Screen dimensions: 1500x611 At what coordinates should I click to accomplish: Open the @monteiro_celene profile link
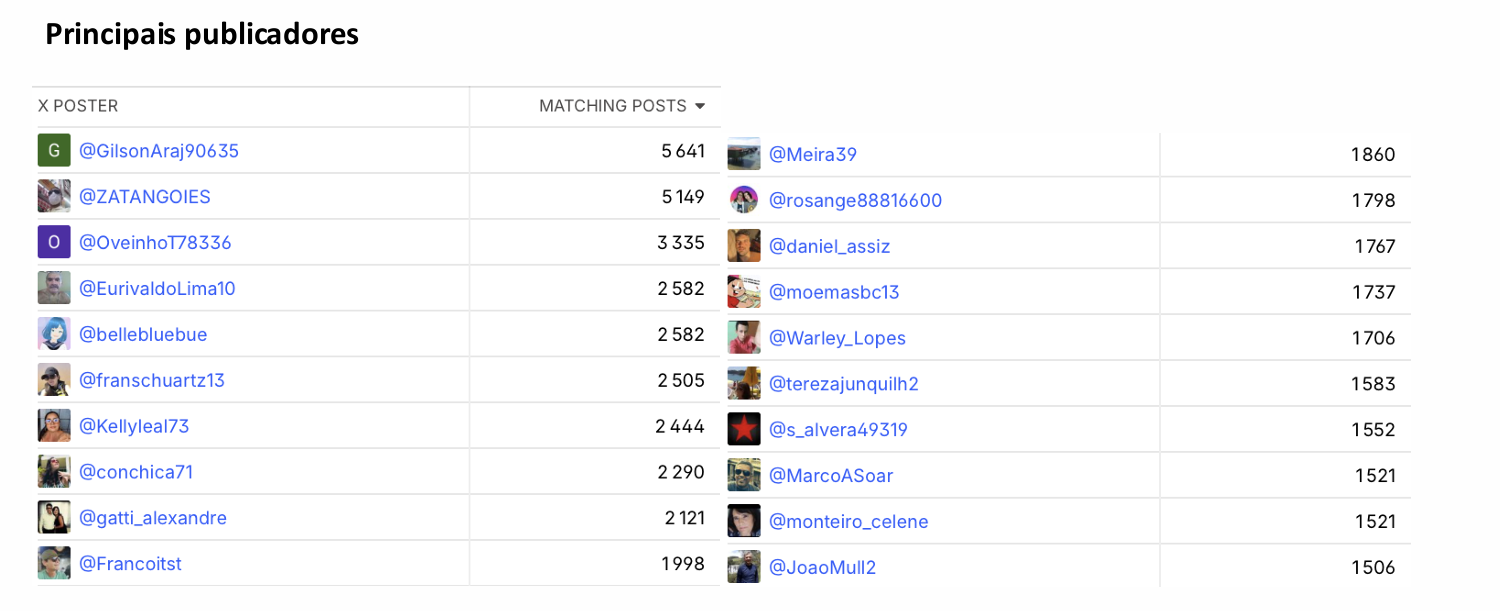(848, 522)
